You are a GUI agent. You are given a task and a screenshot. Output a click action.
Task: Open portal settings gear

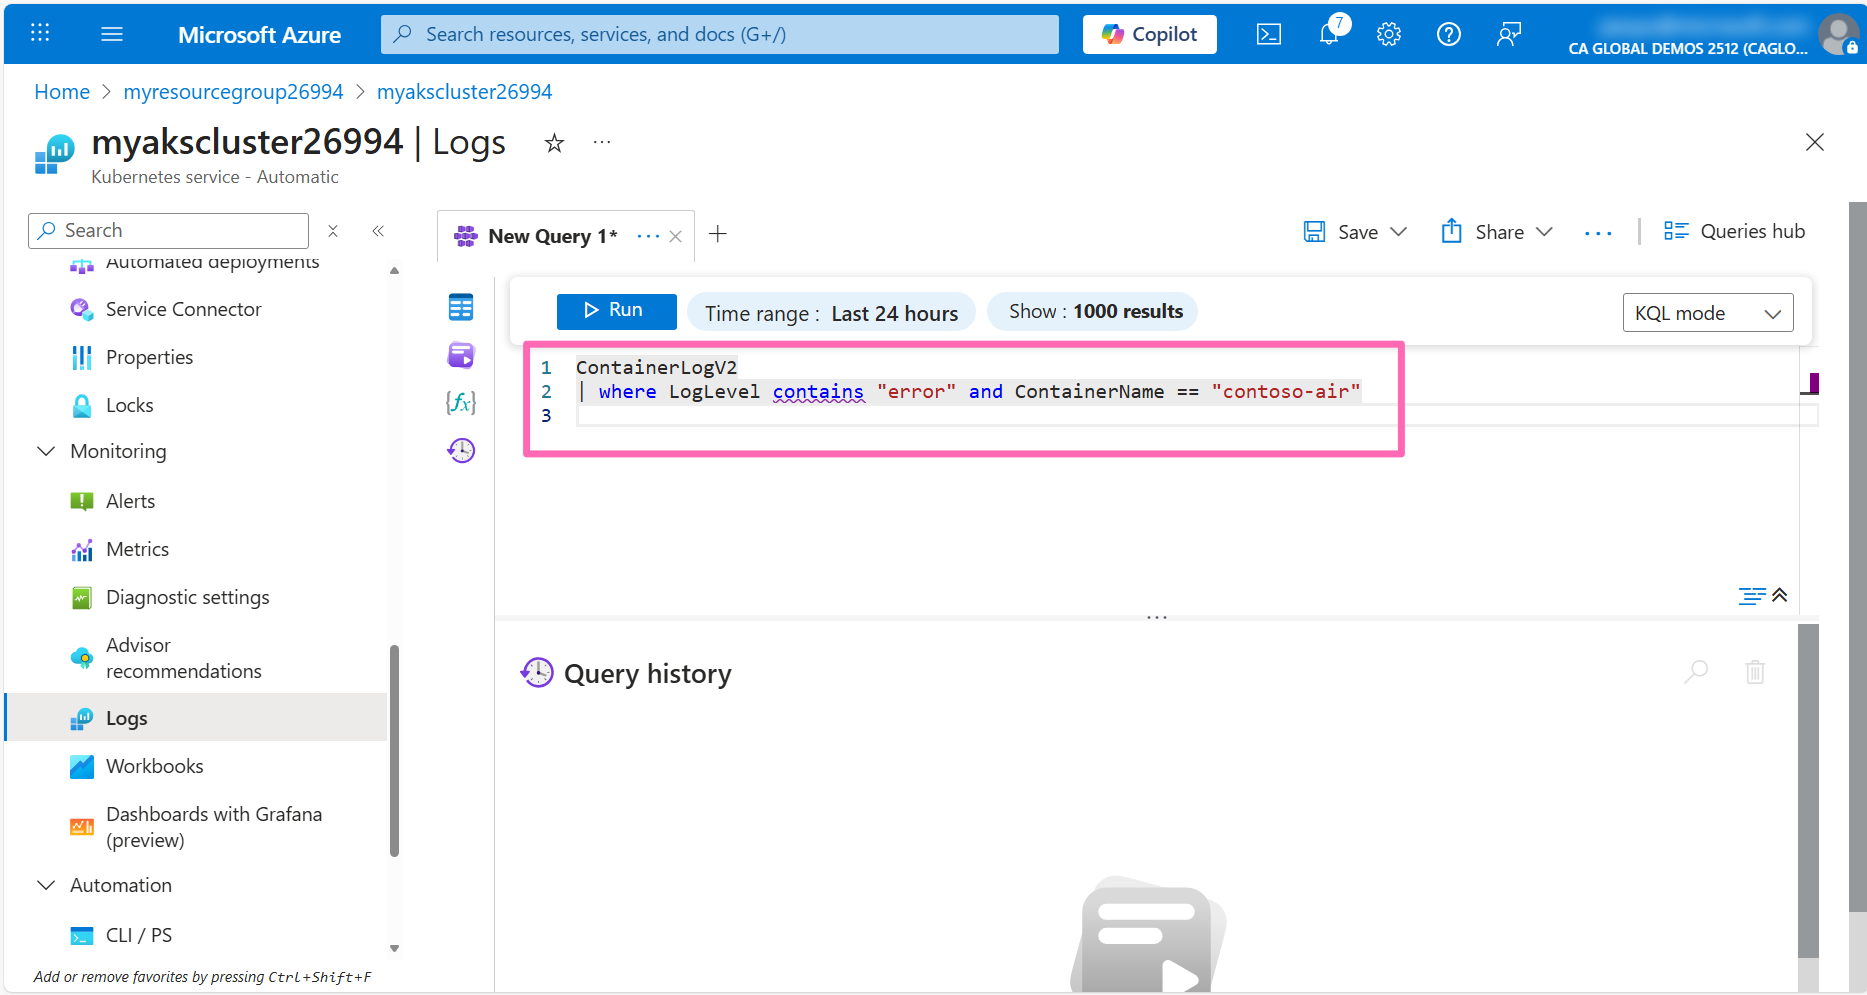tap(1388, 35)
